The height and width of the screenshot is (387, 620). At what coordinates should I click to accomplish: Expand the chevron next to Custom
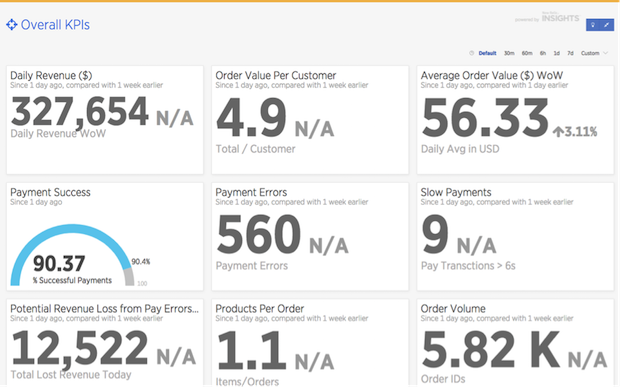pyautogui.click(x=605, y=53)
